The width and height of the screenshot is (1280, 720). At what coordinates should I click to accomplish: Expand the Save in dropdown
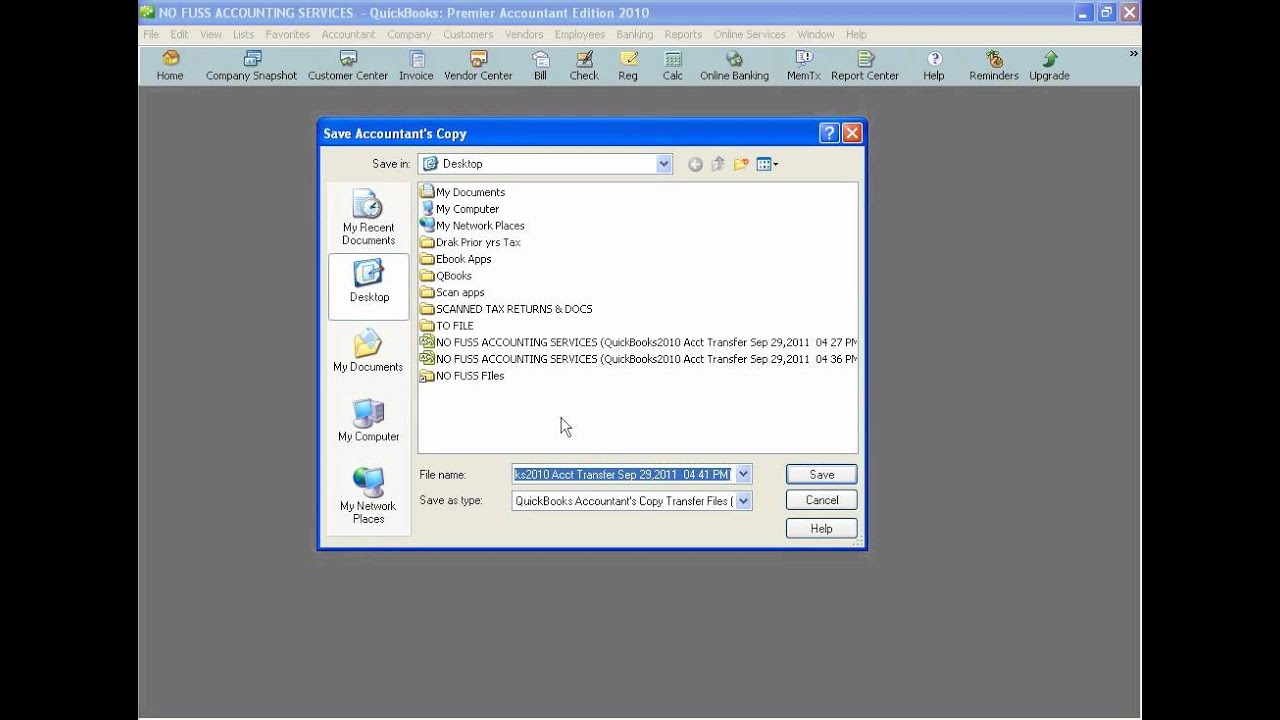pos(664,164)
